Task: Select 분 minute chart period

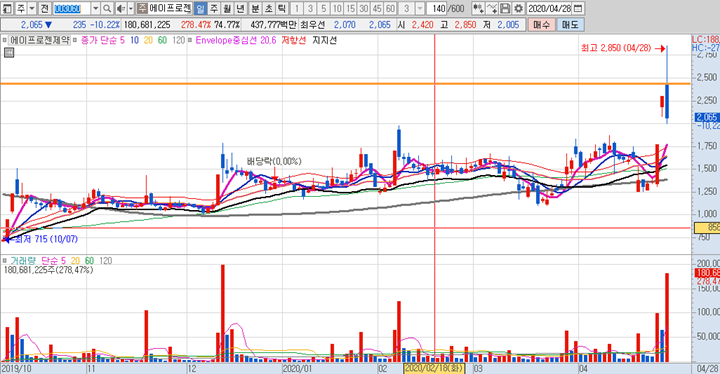Action: click(255, 8)
